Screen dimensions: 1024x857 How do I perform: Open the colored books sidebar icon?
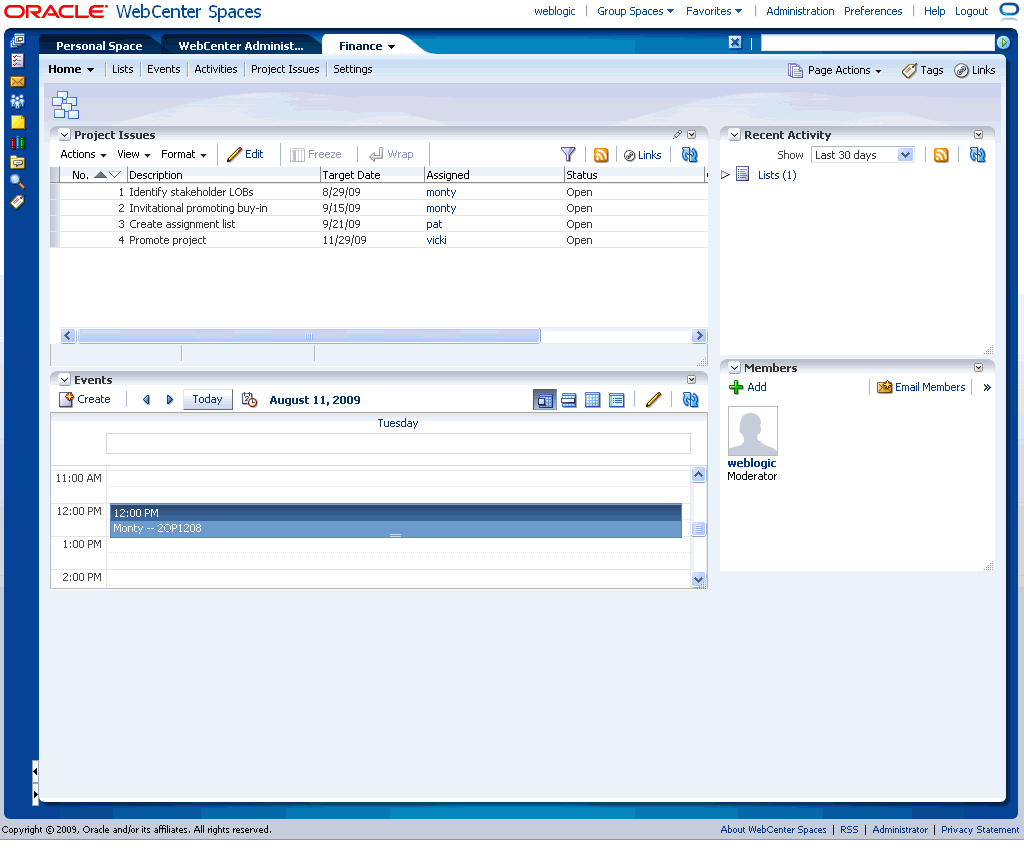point(18,142)
